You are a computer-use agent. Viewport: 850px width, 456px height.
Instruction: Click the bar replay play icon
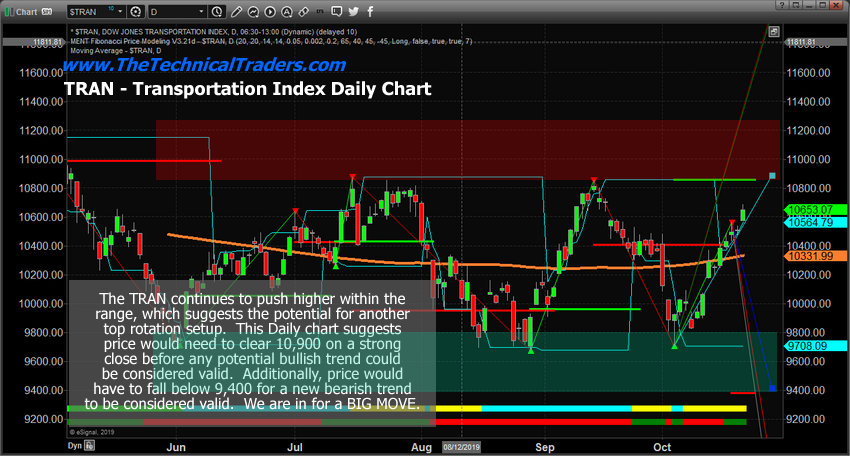[270, 11]
